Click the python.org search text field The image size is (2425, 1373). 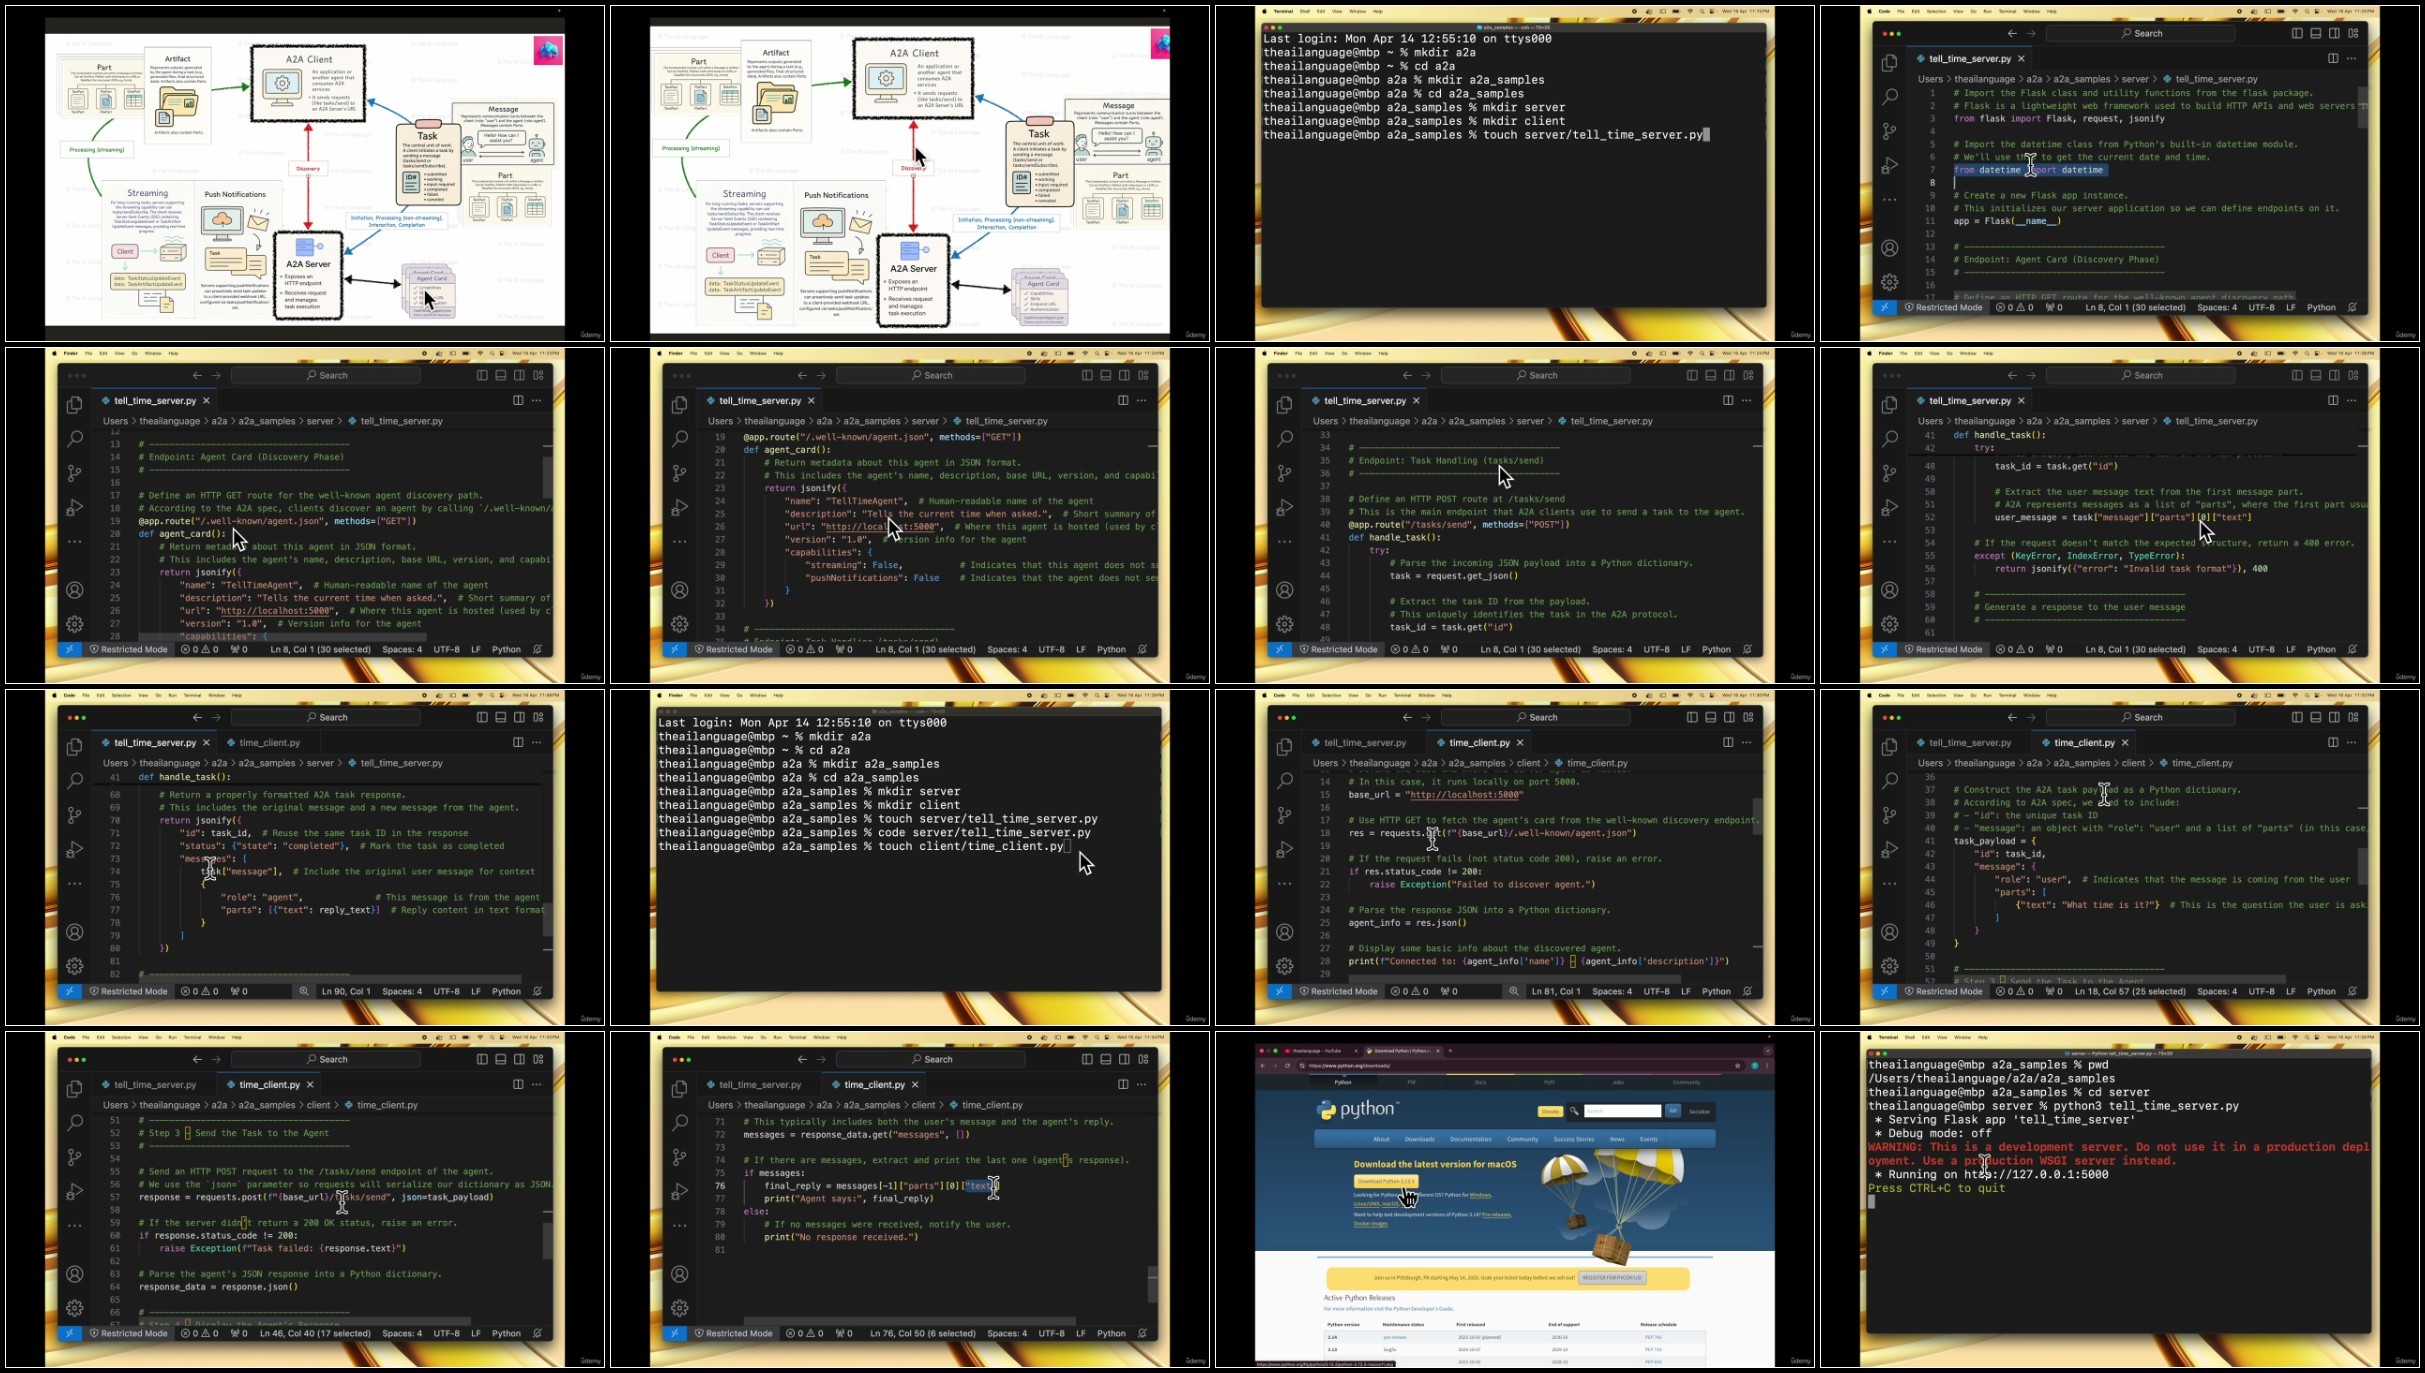[x=1622, y=1111]
